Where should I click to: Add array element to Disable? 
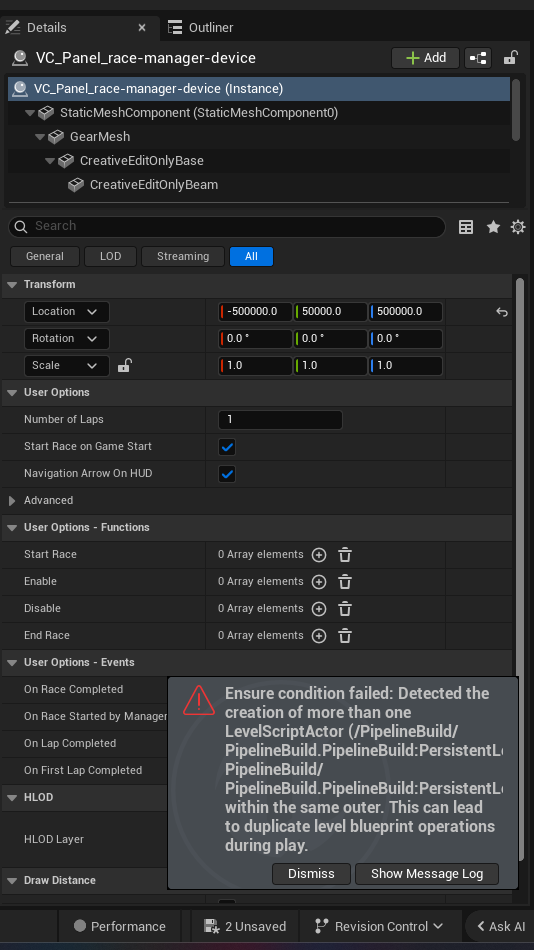pos(319,609)
